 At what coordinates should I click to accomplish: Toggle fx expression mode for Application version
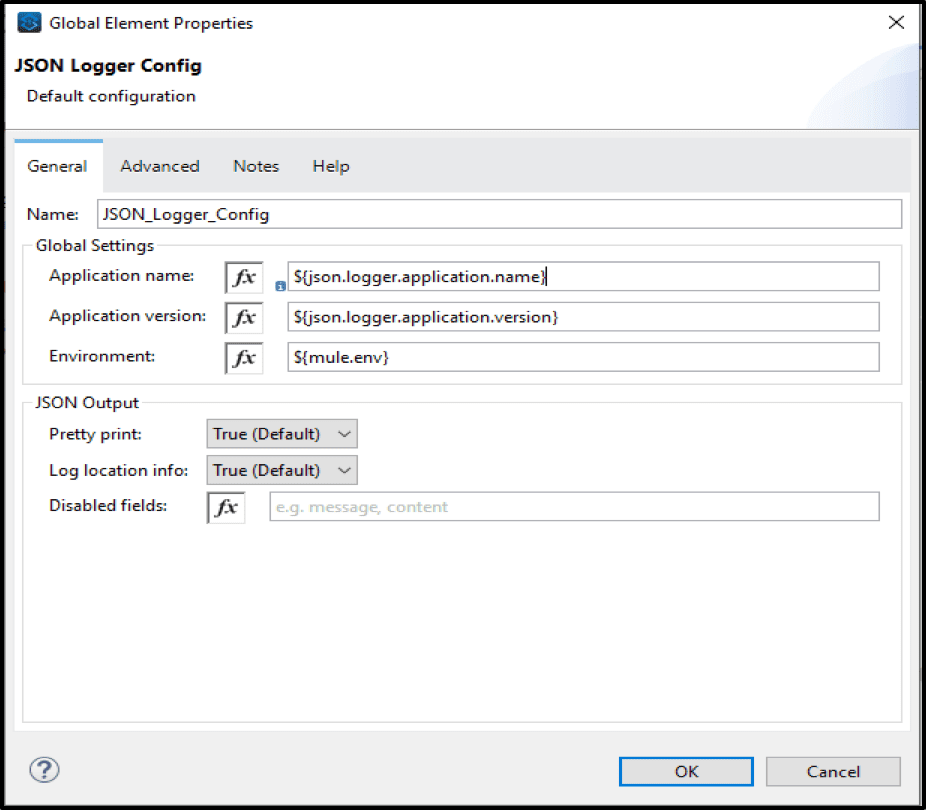click(244, 318)
